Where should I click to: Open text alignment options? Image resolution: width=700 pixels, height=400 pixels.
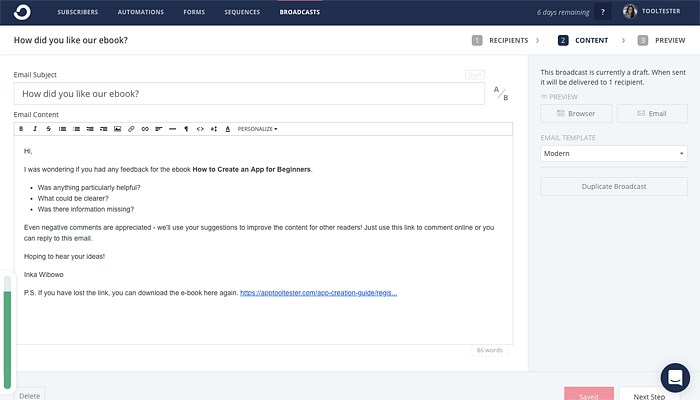158,129
